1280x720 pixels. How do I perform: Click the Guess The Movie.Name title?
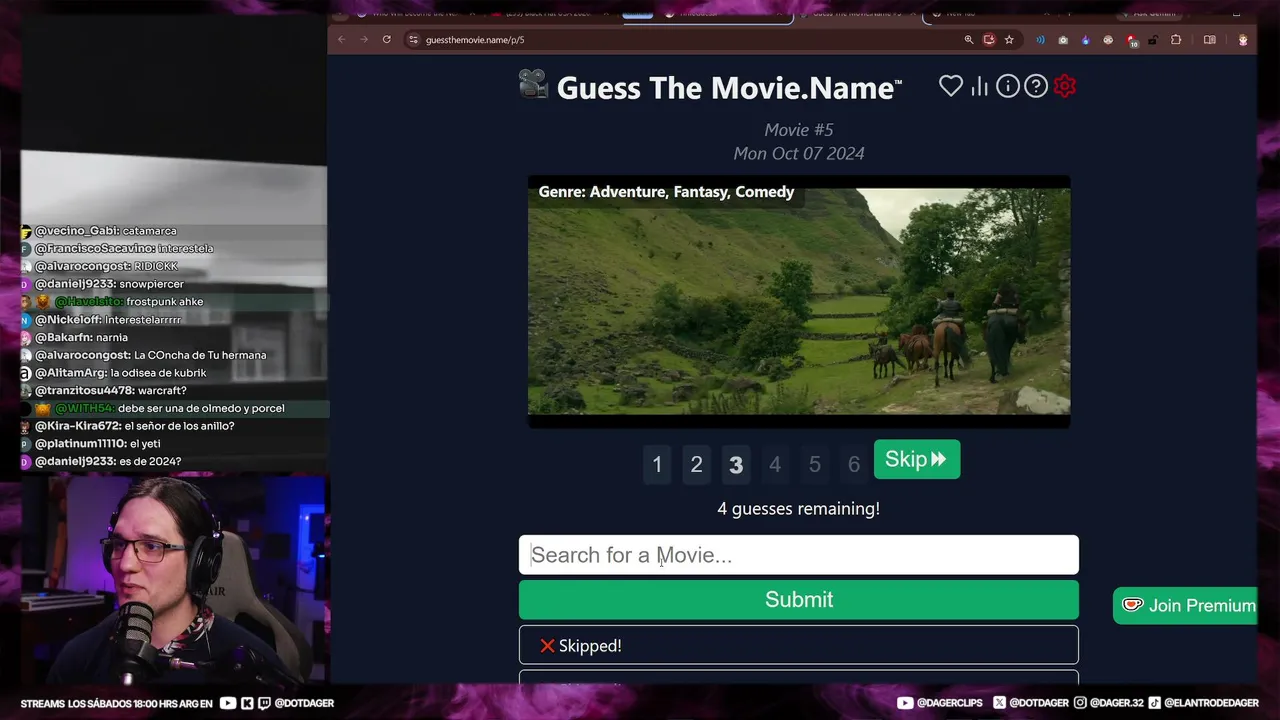[729, 88]
